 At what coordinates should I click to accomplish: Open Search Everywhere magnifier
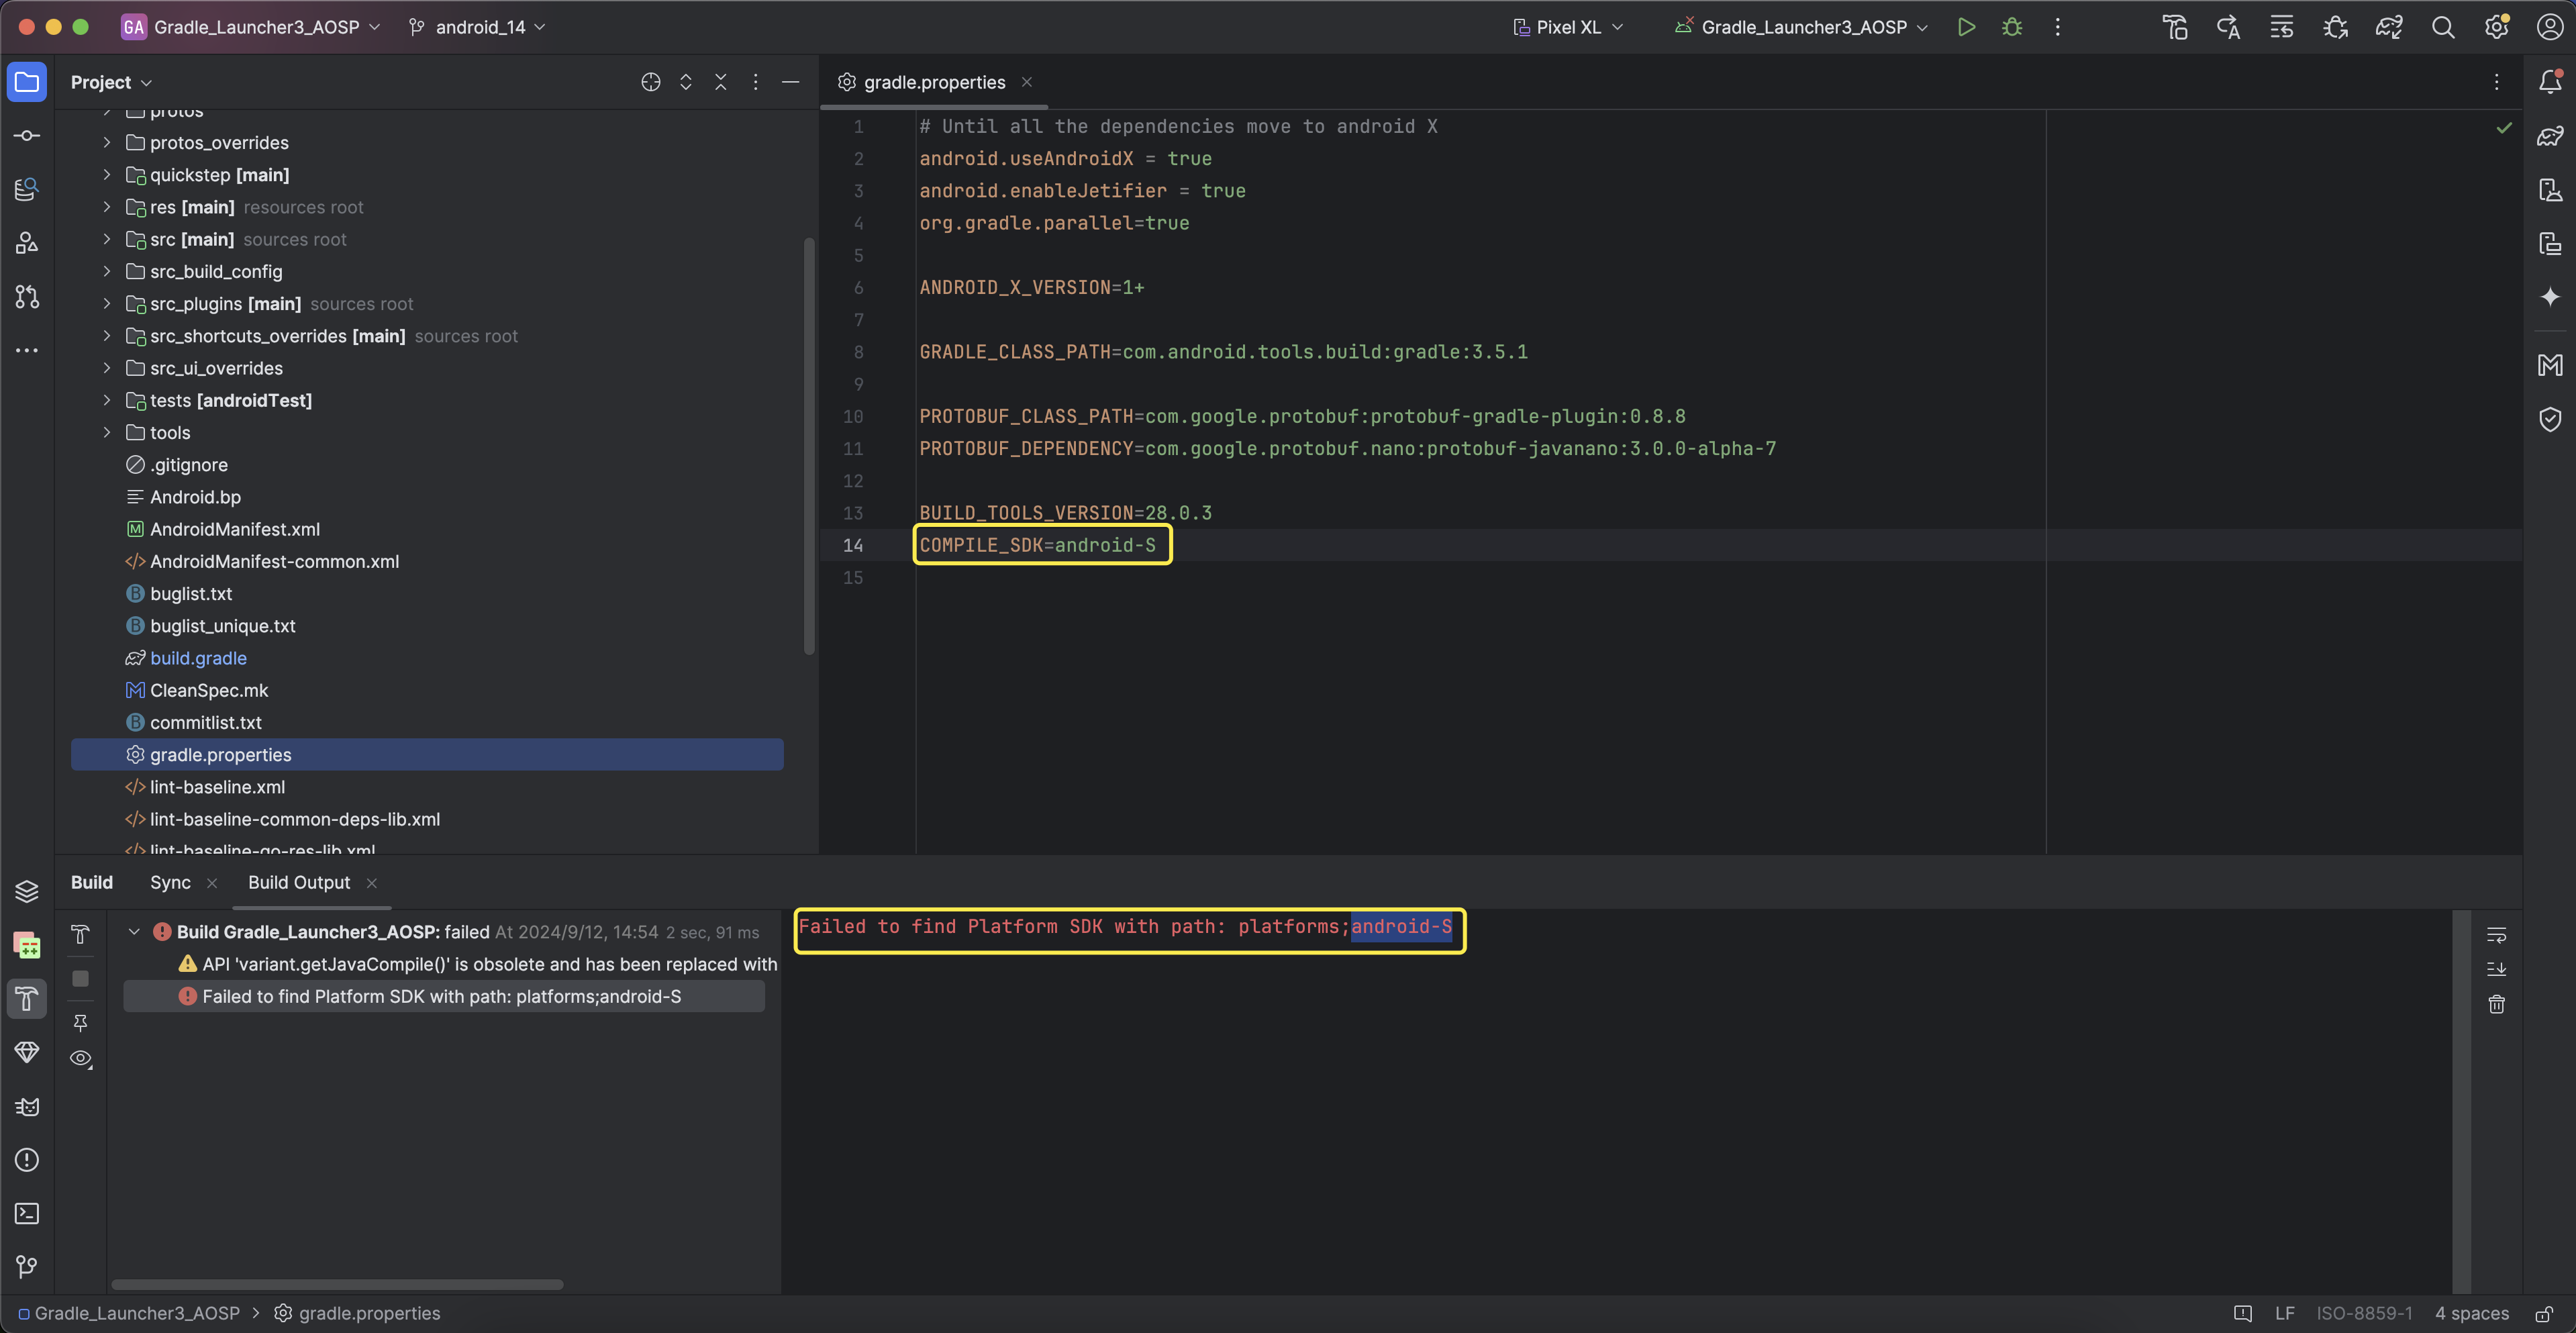coord(2443,27)
